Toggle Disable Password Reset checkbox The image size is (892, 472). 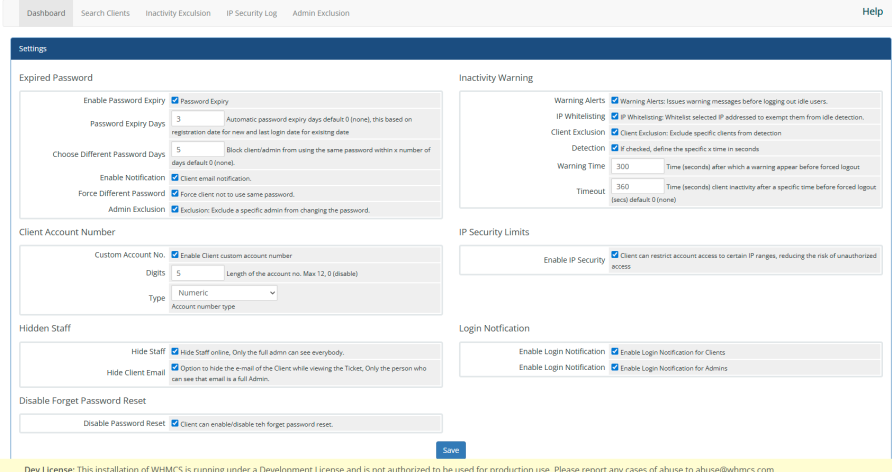(175, 423)
